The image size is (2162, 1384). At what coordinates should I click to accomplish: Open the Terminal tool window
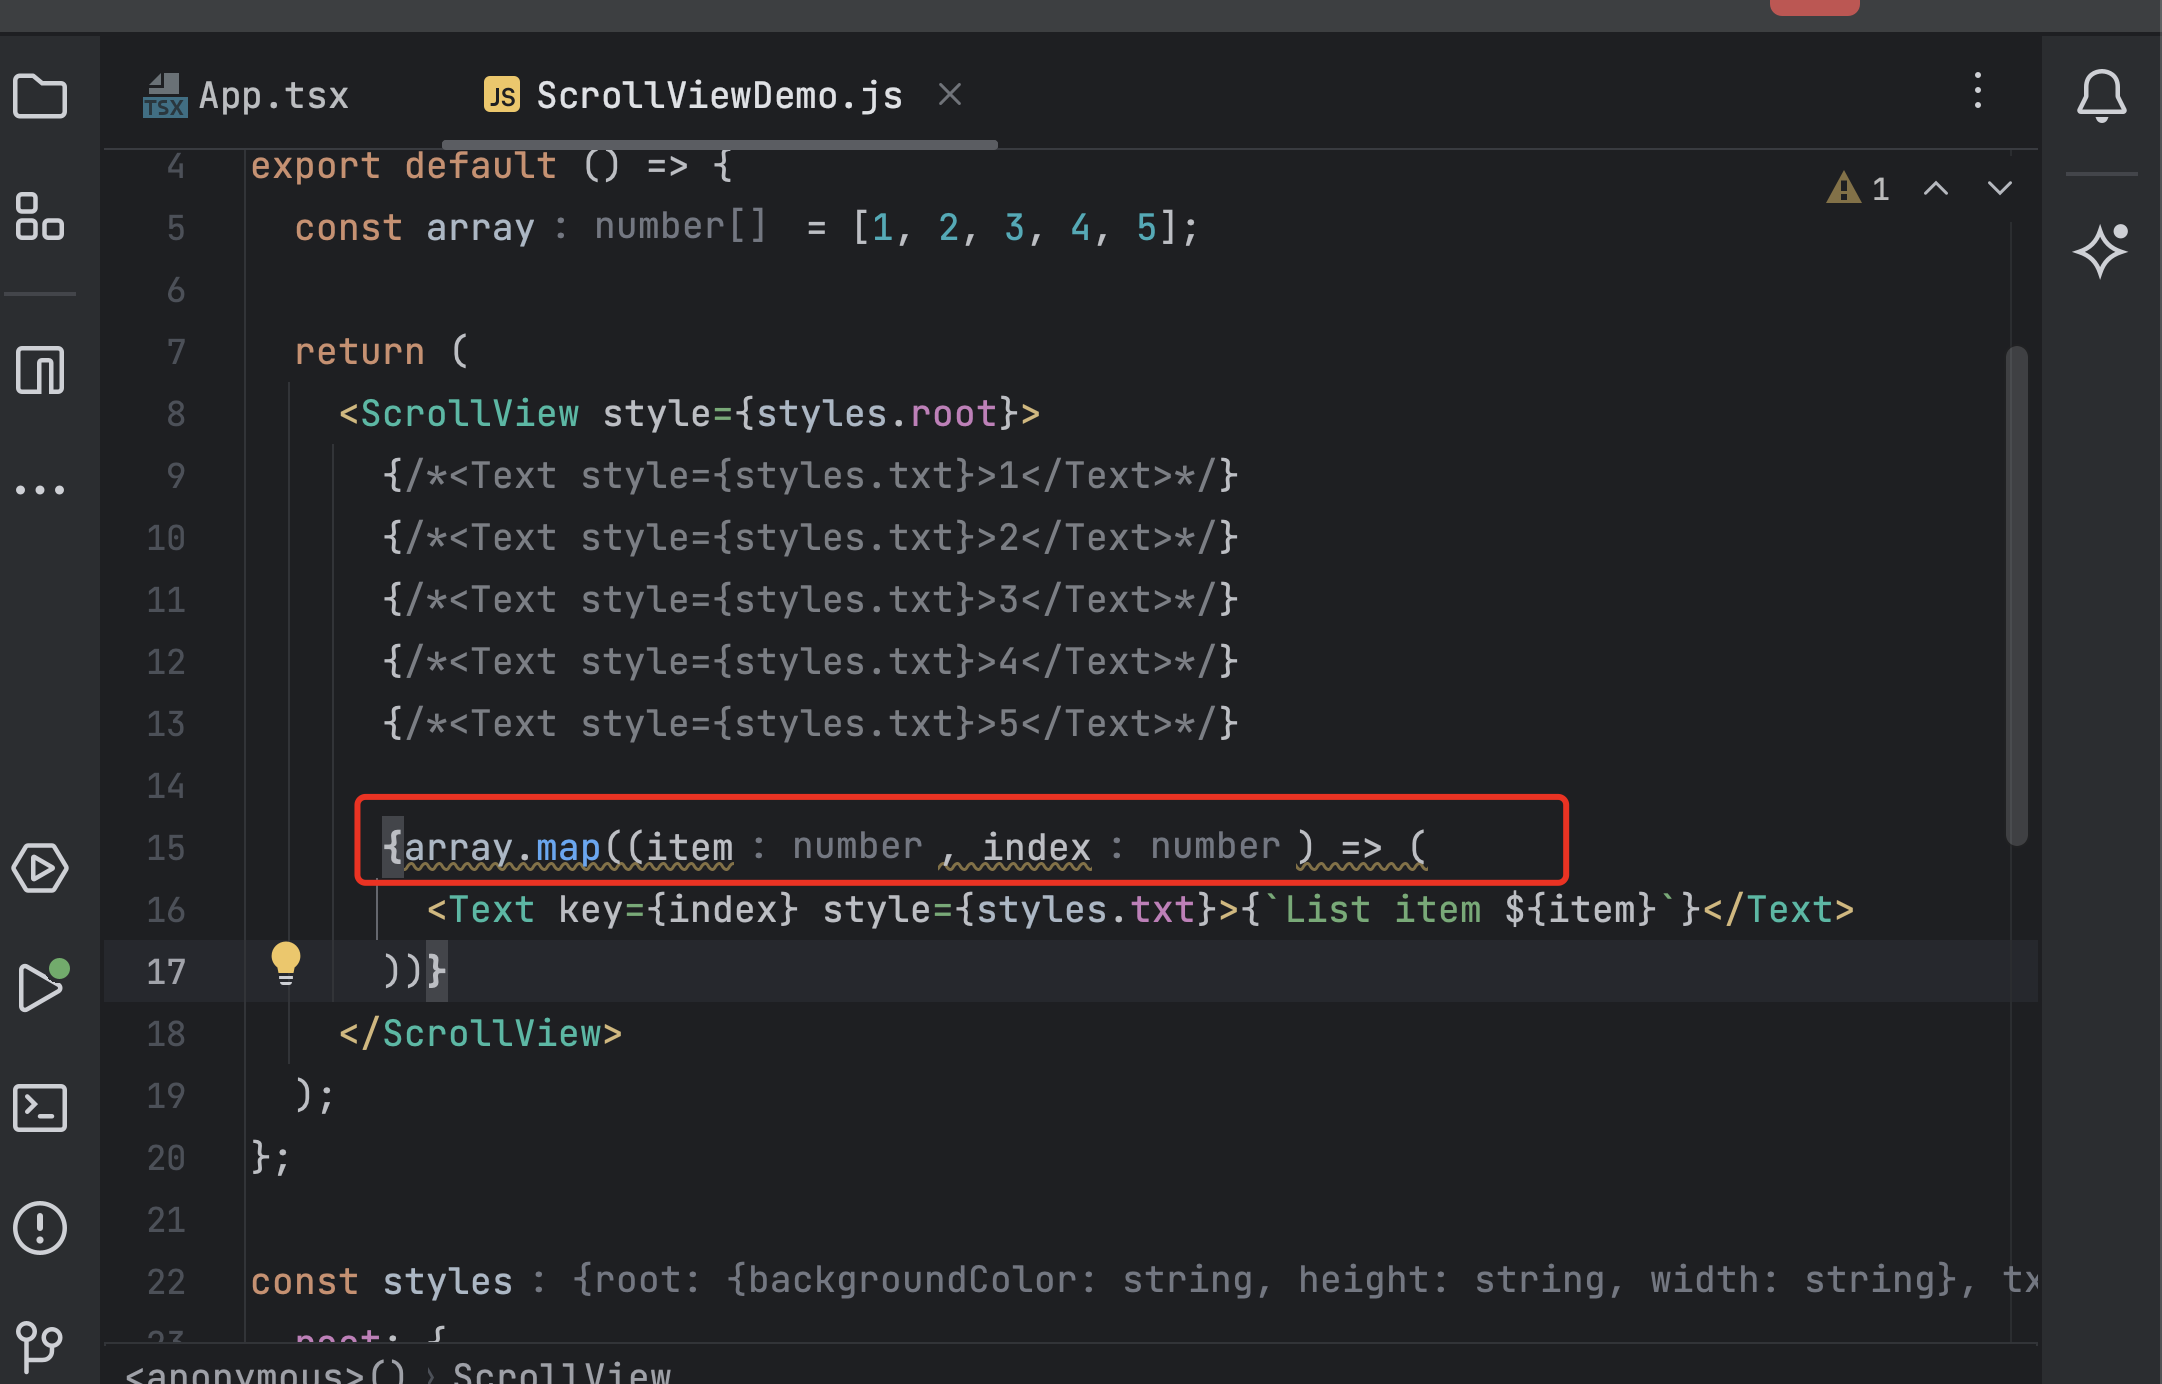point(40,1108)
